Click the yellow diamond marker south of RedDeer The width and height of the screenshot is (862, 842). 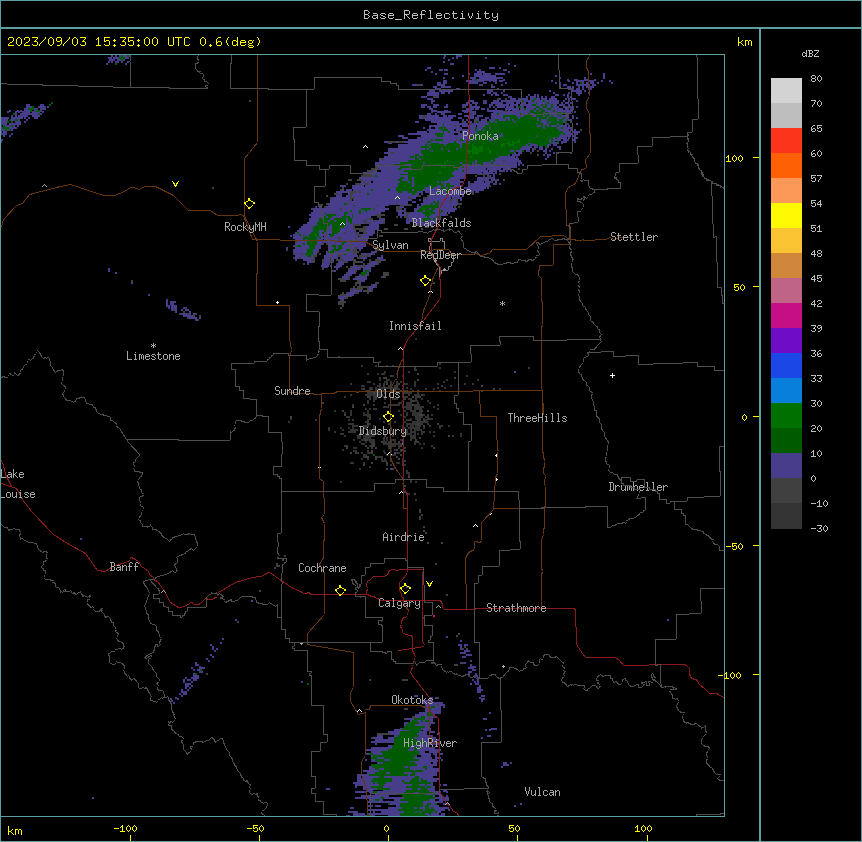coord(426,281)
